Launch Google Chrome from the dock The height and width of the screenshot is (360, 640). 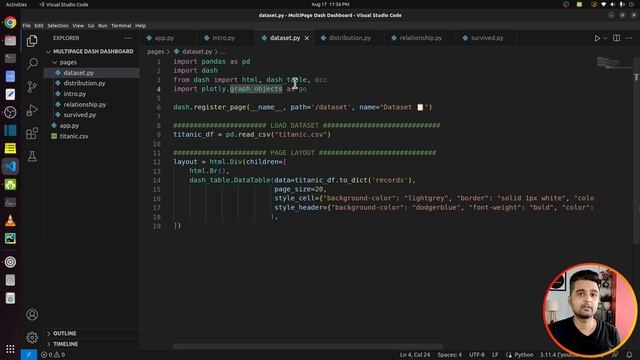(x=10, y=22)
